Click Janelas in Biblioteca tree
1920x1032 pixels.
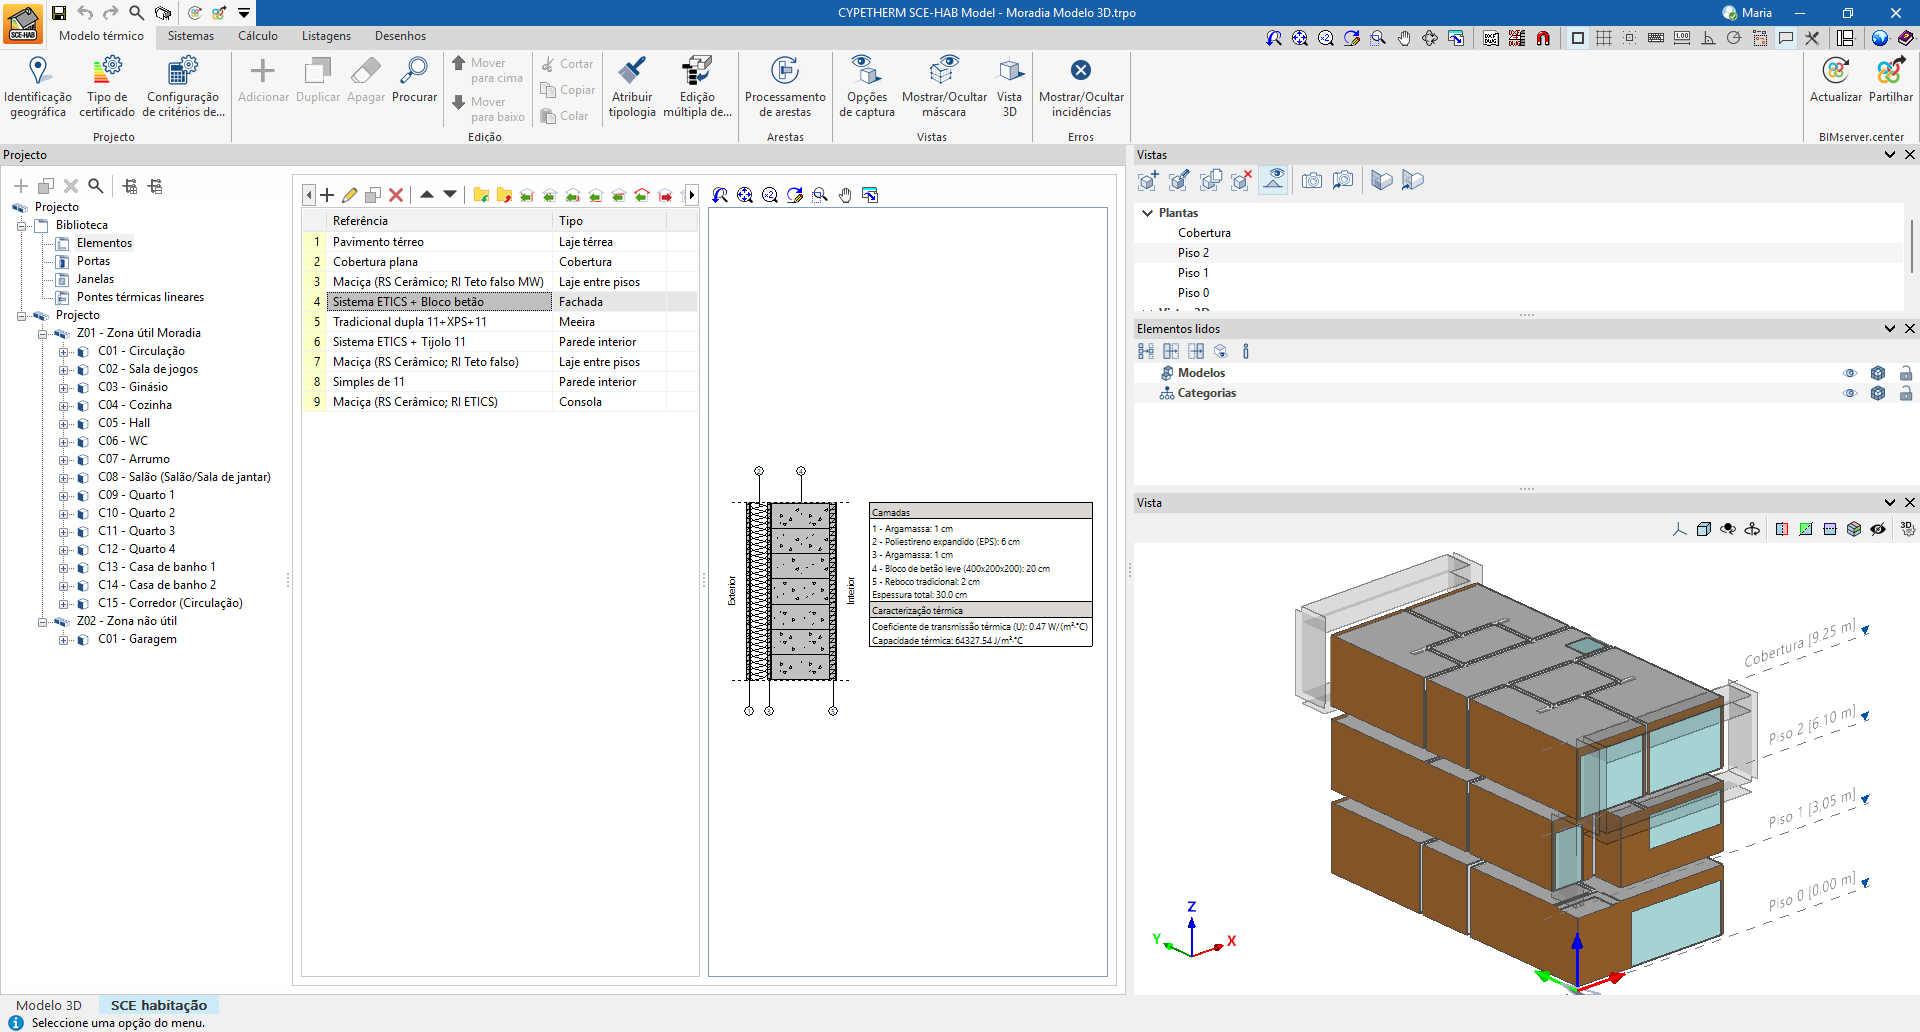pyautogui.click(x=95, y=279)
